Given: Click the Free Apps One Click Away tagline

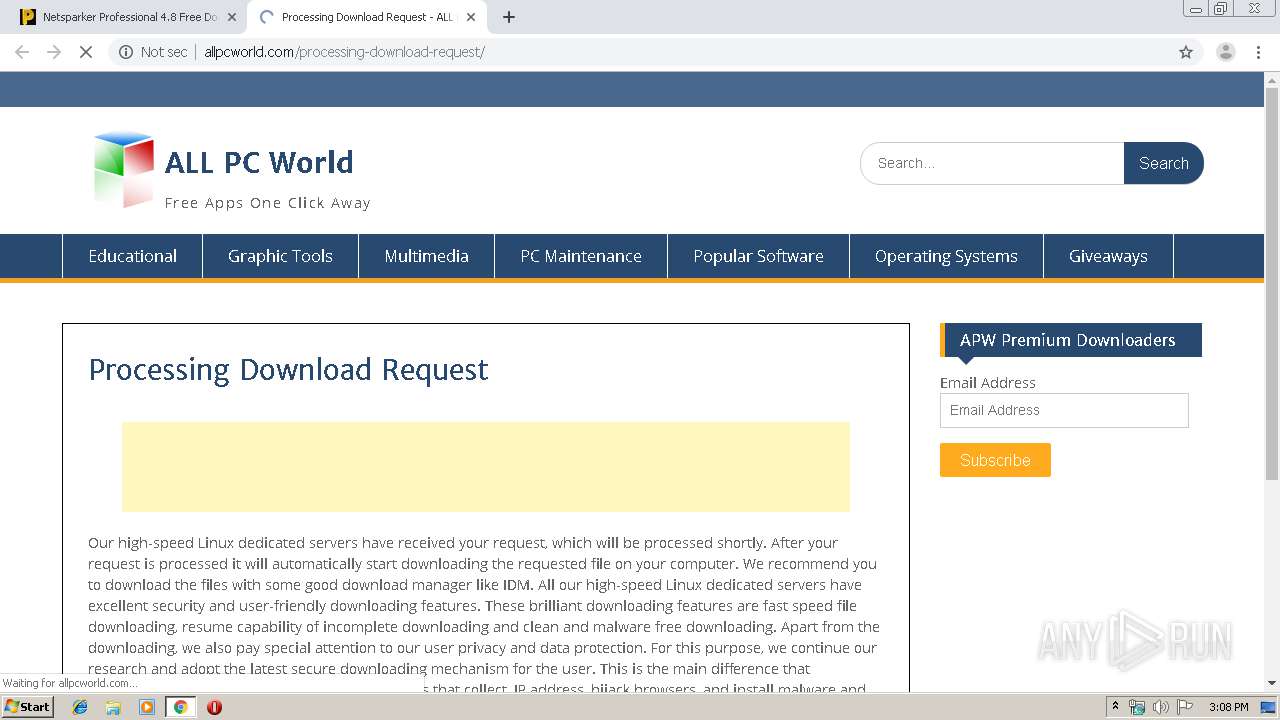Looking at the screenshot, I should (x=267, y=203).
